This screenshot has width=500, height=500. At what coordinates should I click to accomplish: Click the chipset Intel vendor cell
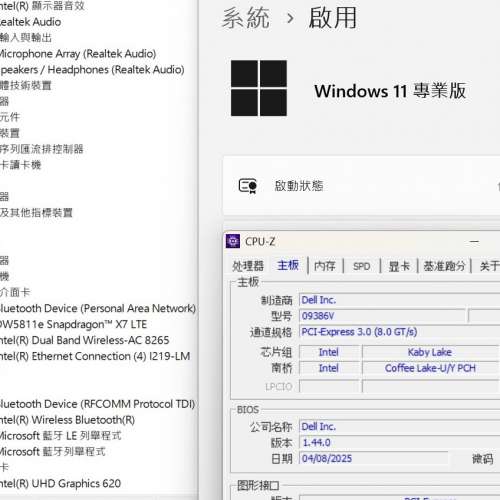(x=329, y=352)
